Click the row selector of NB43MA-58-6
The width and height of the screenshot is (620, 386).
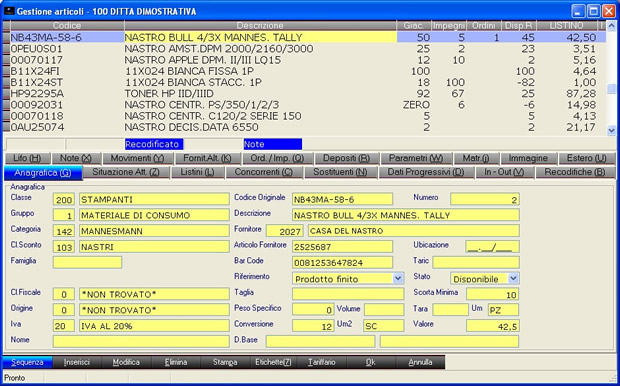(6, 38)
